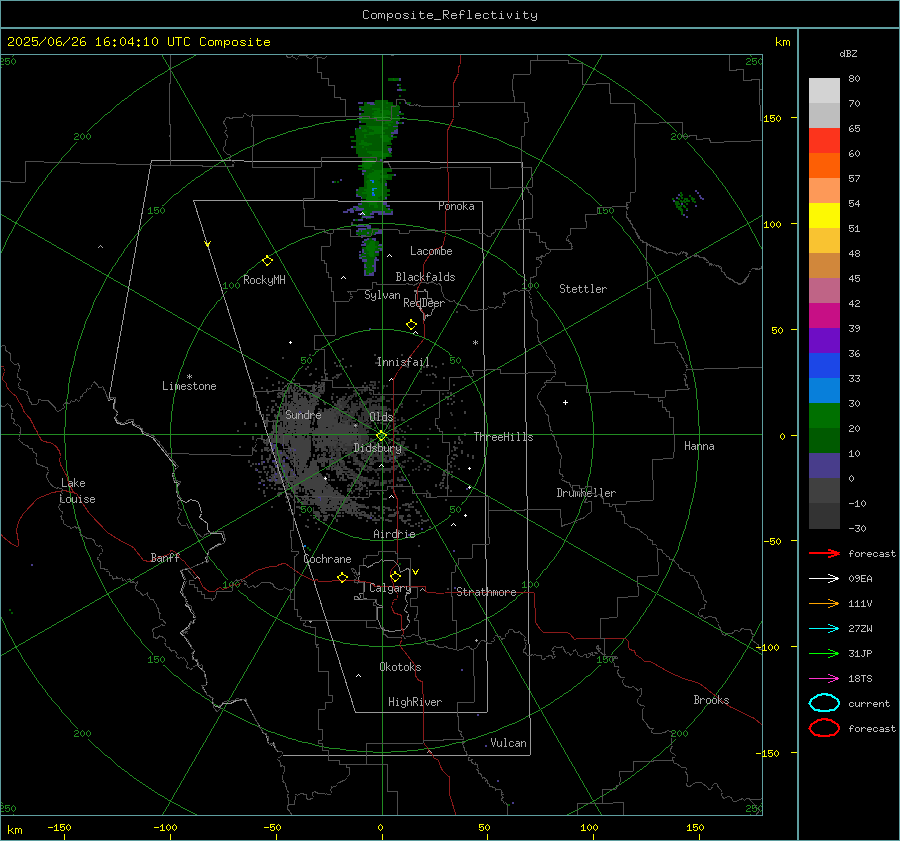Click the Okotoks town label
The width and height of the screenshot is (900, 841).
pos(400,667)
